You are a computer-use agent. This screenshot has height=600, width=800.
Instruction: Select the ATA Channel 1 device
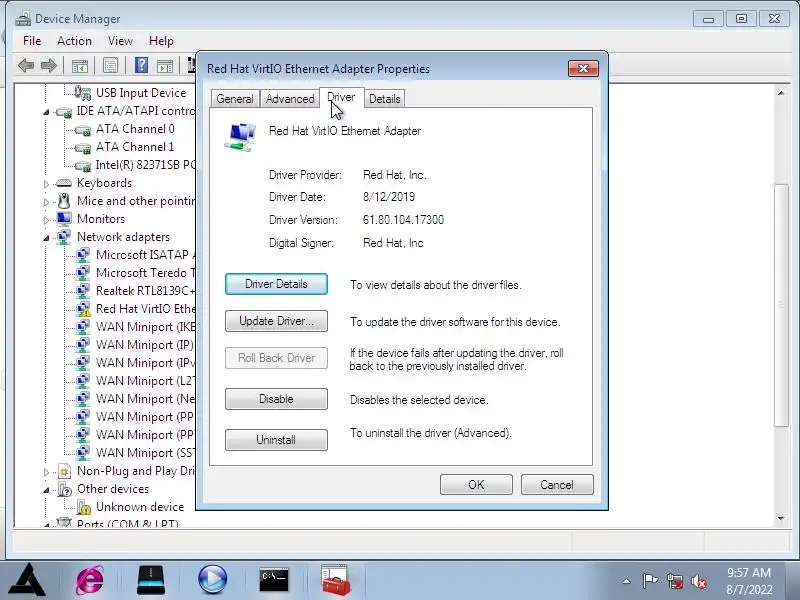coord(135,147)
